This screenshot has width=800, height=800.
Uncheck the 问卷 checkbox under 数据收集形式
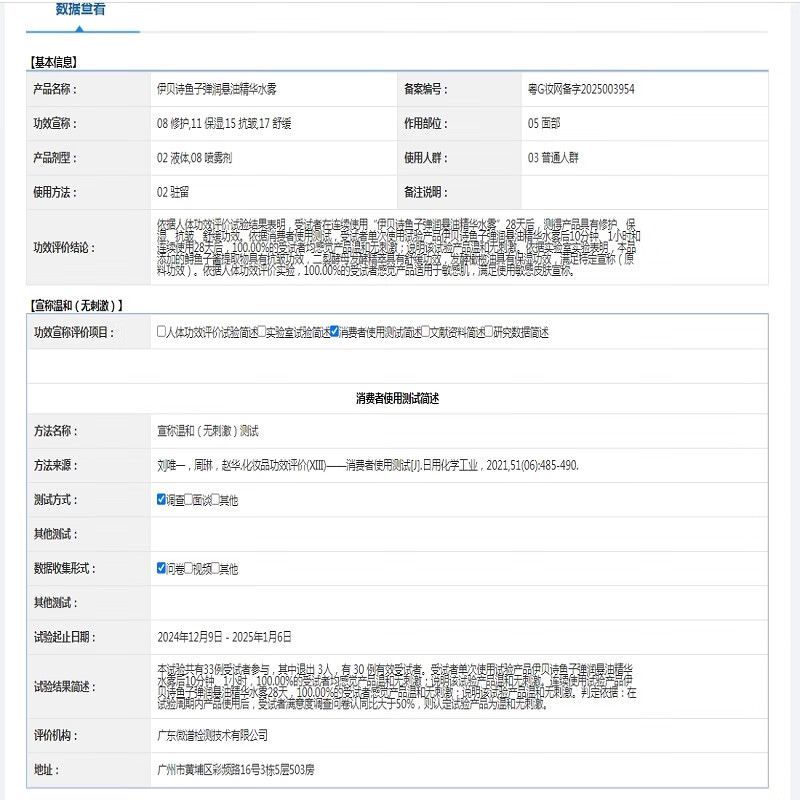click(x=161, y=566)
